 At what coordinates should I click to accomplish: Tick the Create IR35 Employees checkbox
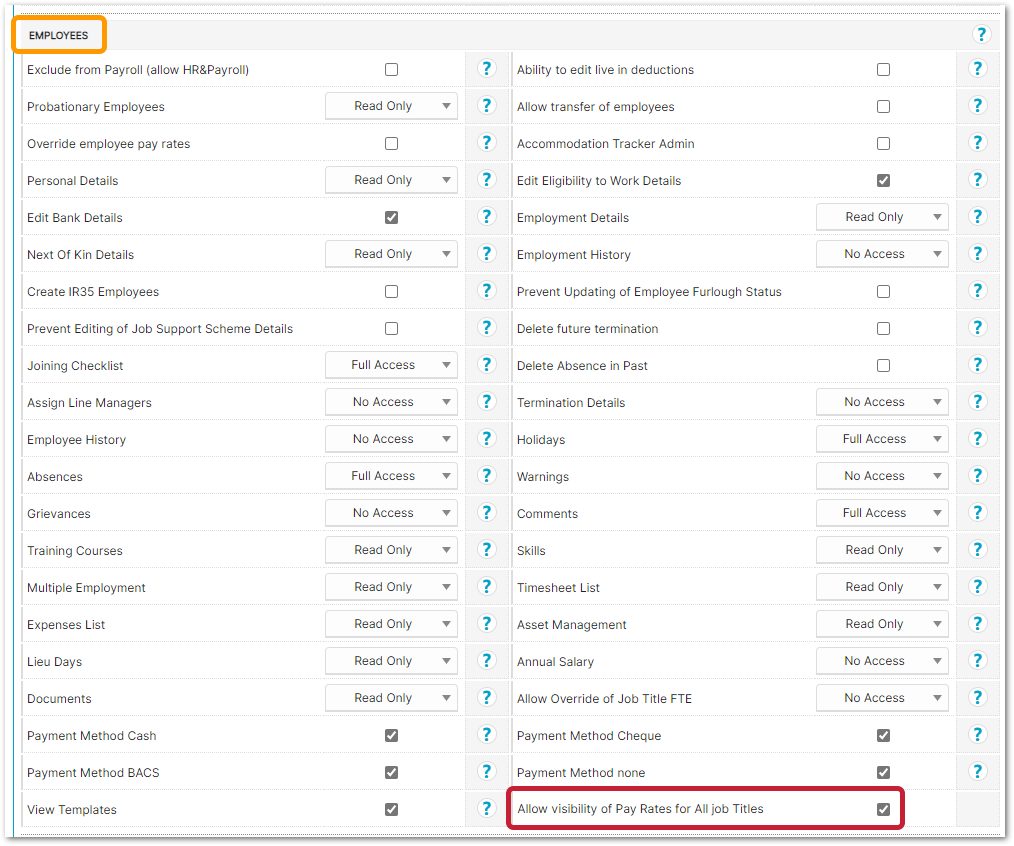[391, 292]
